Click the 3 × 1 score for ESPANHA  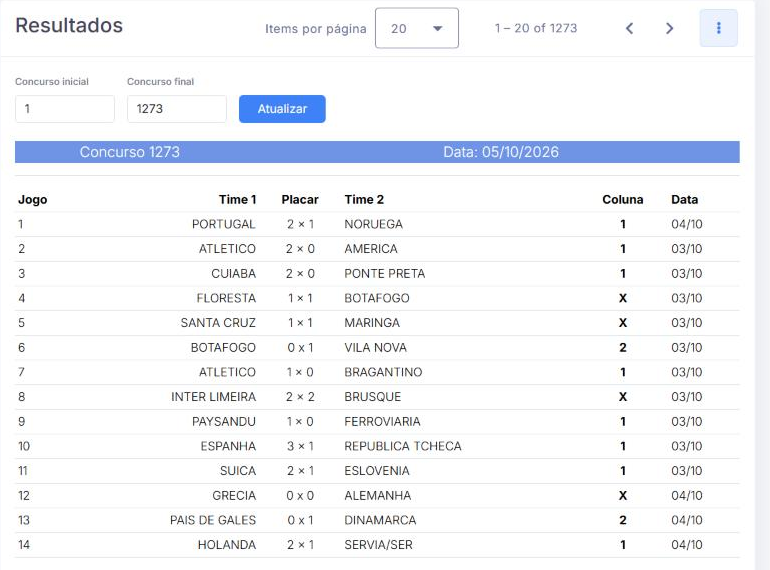(300, 446)
